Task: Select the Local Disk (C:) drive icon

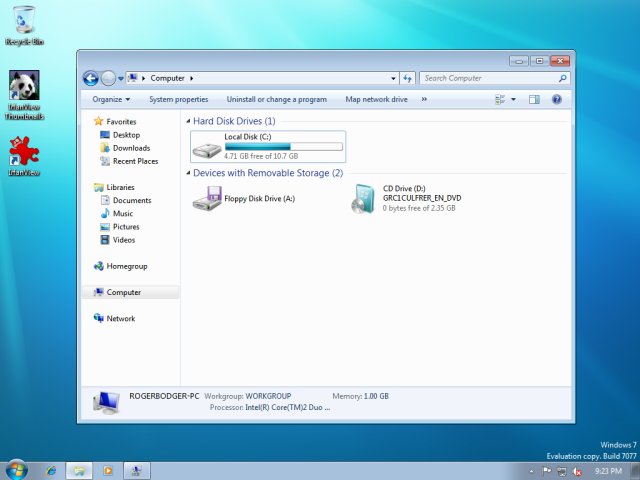Action: (207, 150)
